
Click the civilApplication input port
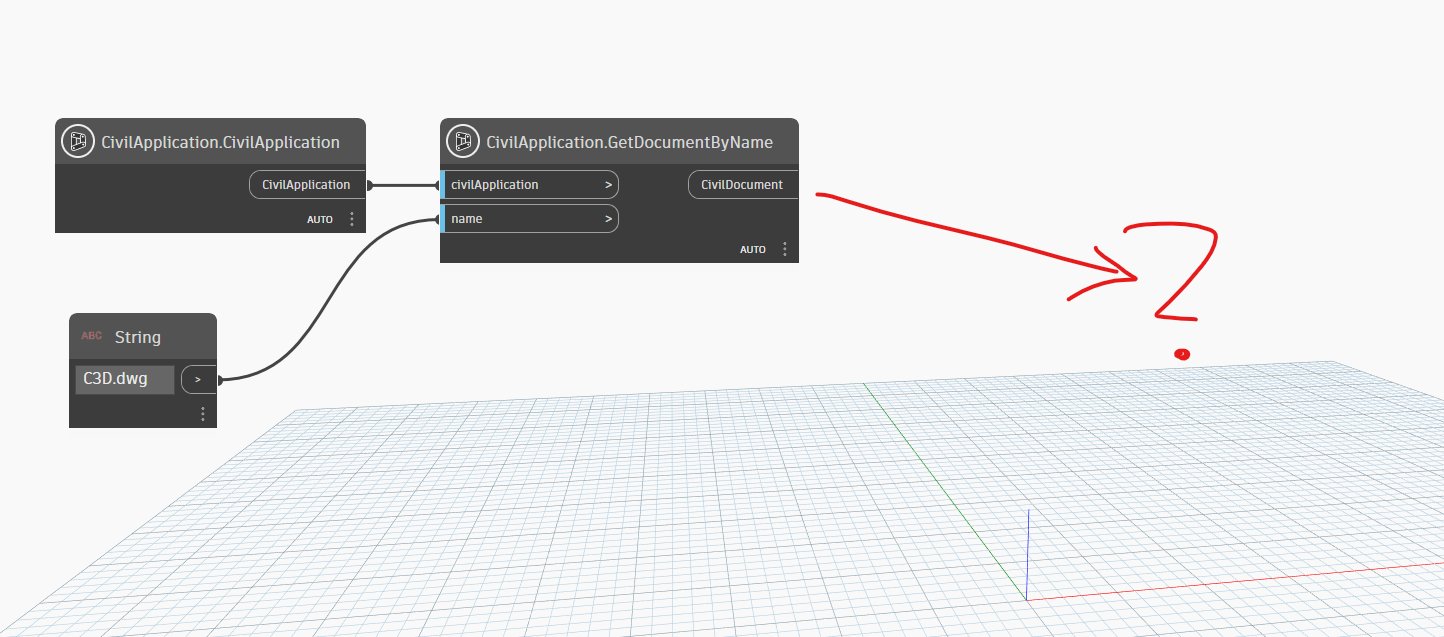click(529, 185)
